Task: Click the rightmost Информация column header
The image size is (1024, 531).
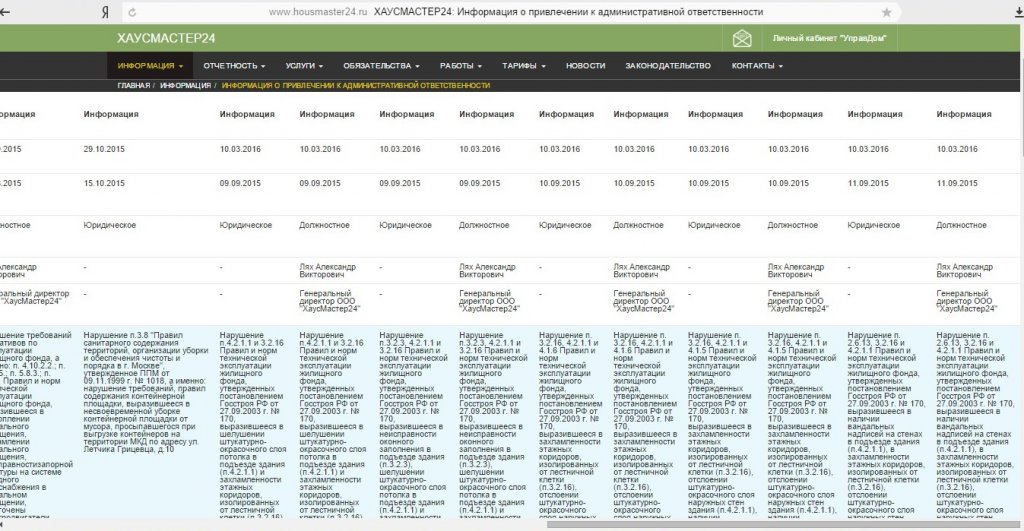Action: (964, 114)
